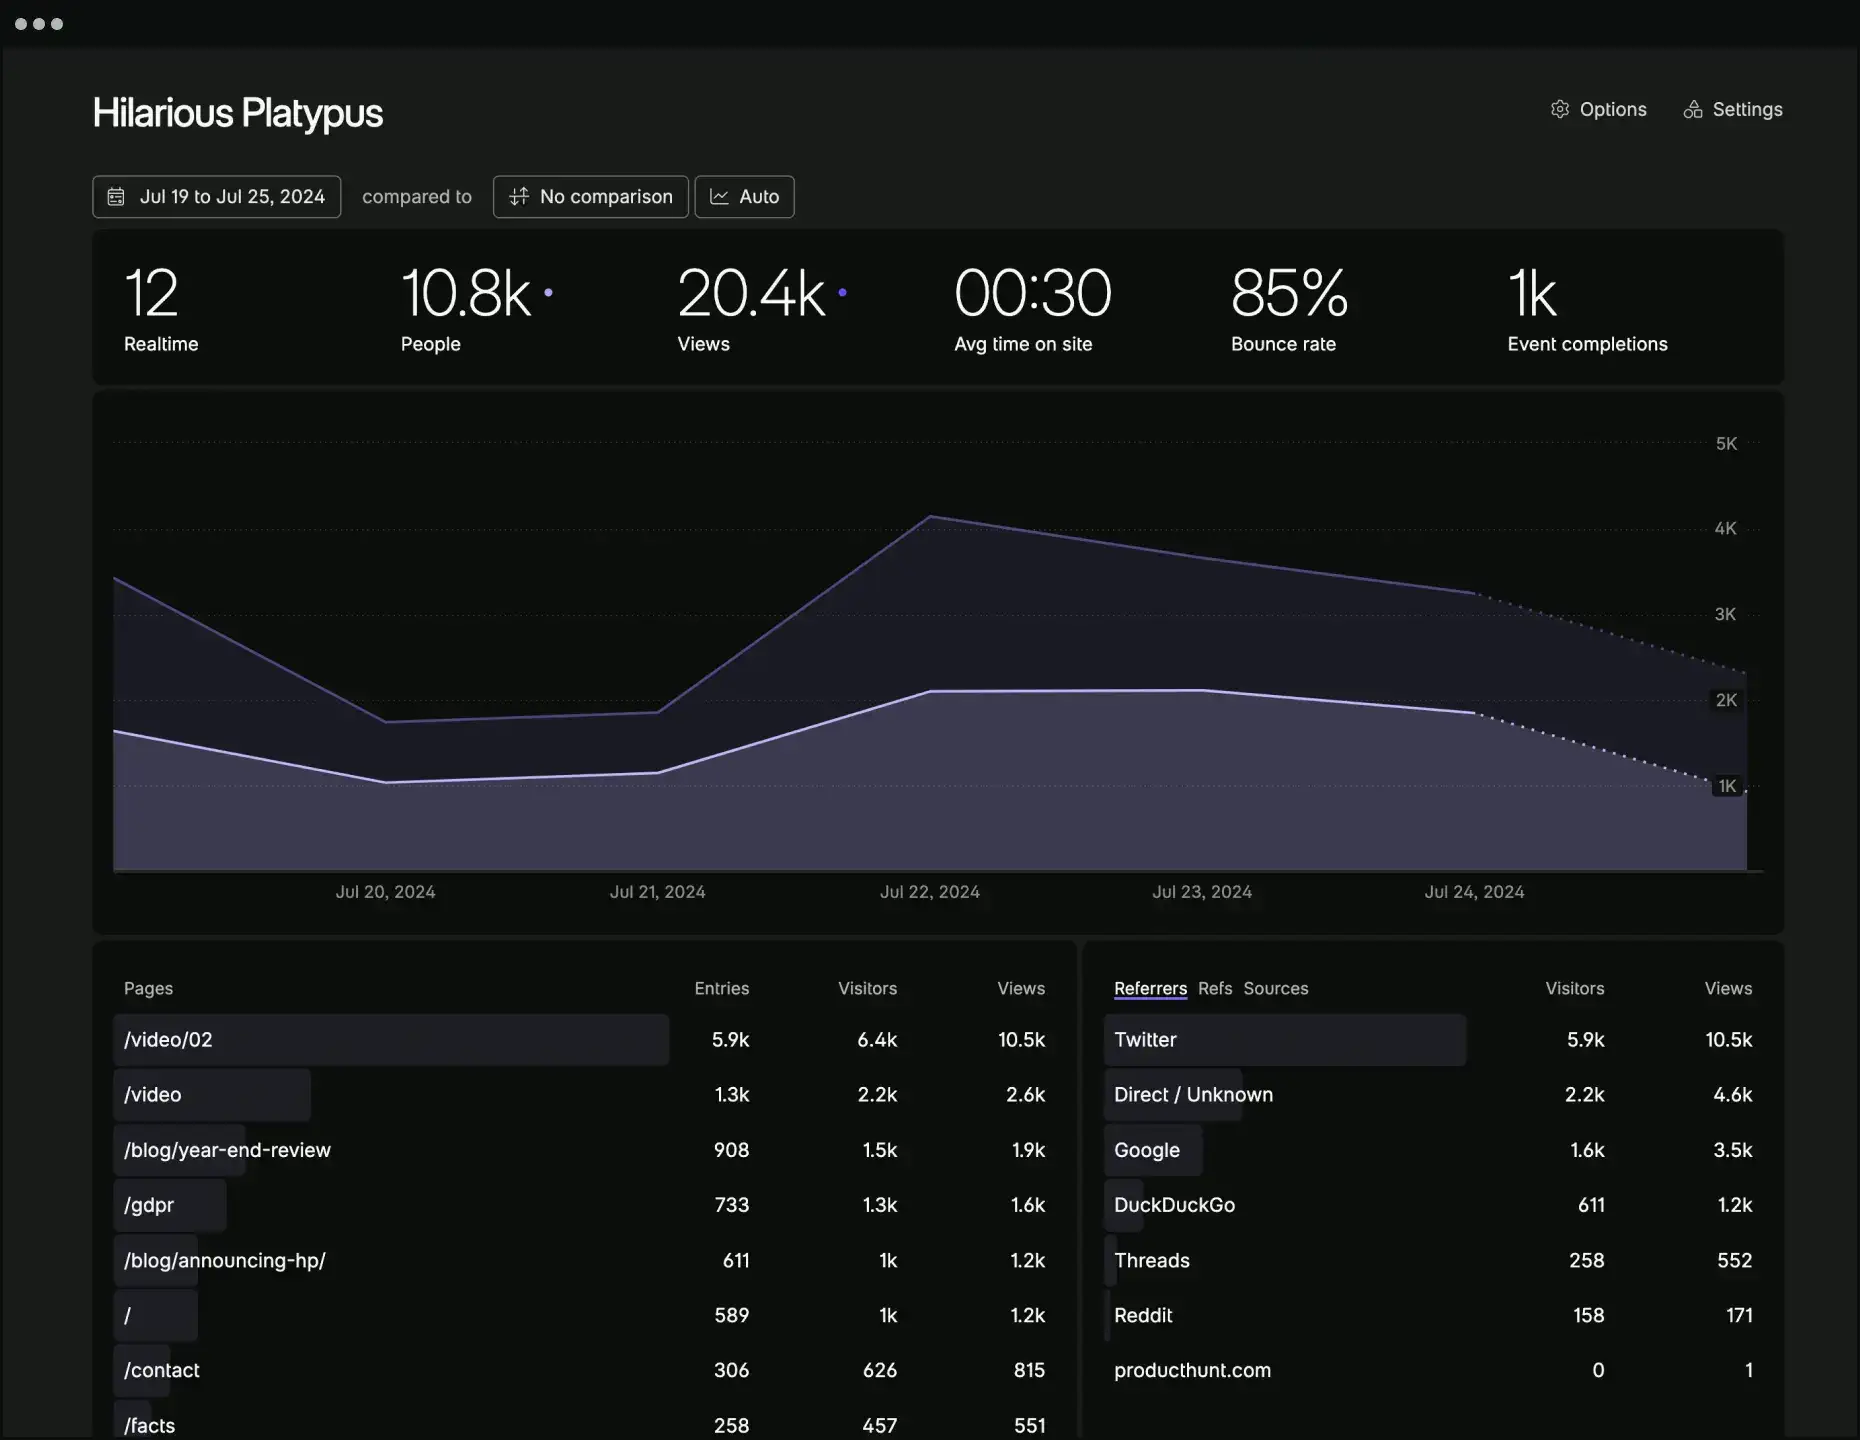Click the purple dot next to People count
The height and width of the screenshot is (1440, 1860).
(548, 292)
